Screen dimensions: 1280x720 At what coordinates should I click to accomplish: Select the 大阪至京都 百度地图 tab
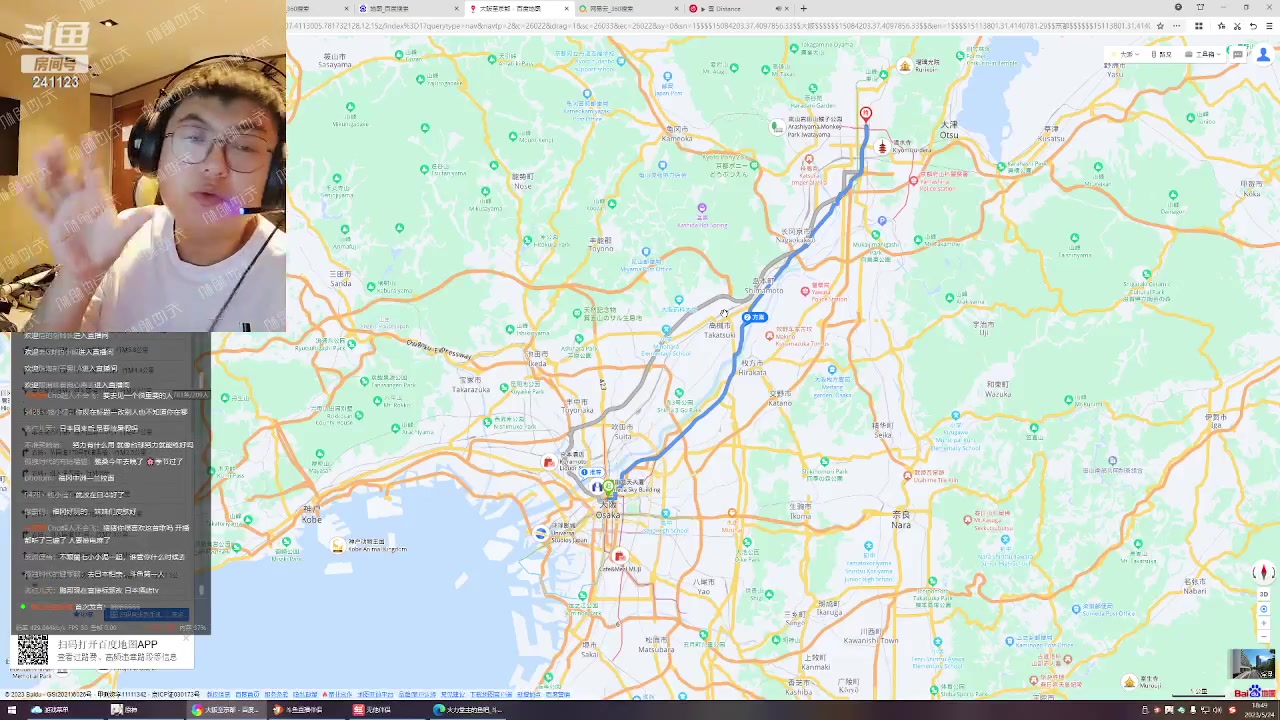(x=519, y=8)
